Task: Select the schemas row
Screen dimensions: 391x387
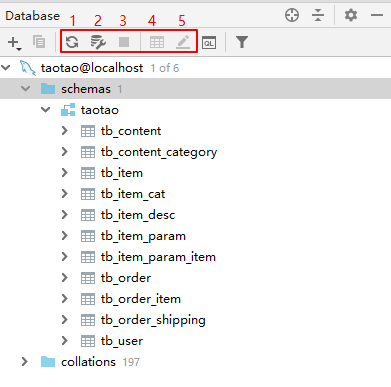Action: [x=195, y=89]
